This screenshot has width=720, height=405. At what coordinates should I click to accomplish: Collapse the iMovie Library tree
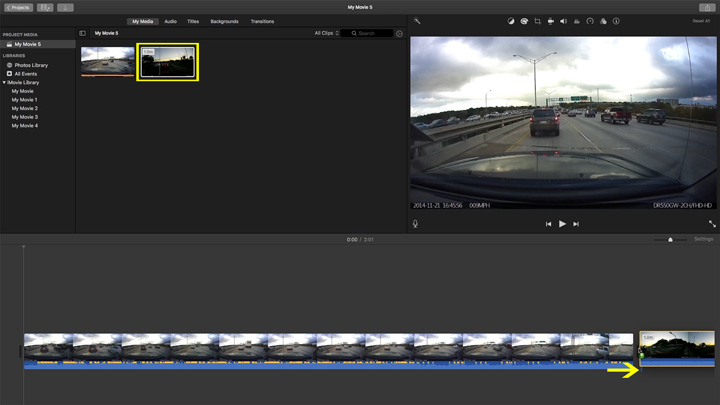(4, 82)
